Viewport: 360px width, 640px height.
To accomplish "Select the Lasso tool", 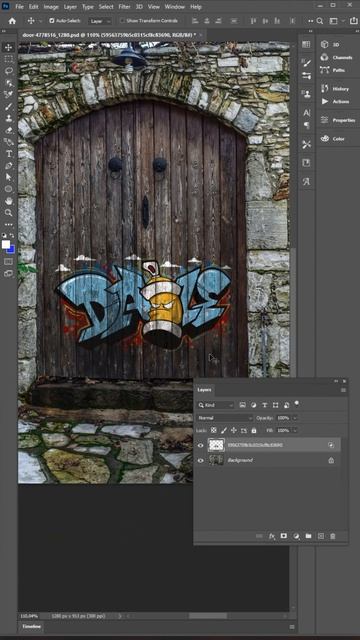I will [8, 71].
